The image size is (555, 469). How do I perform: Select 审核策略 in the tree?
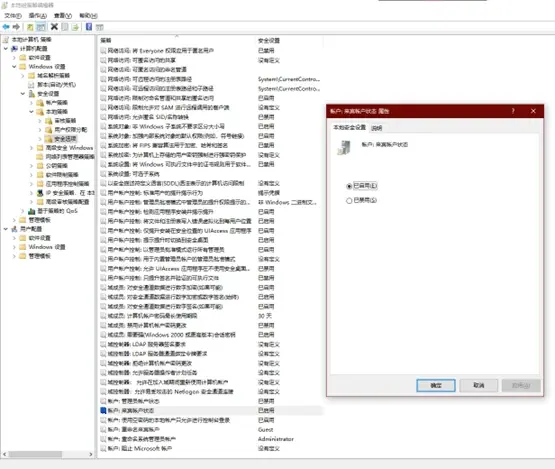coord(65,121)
